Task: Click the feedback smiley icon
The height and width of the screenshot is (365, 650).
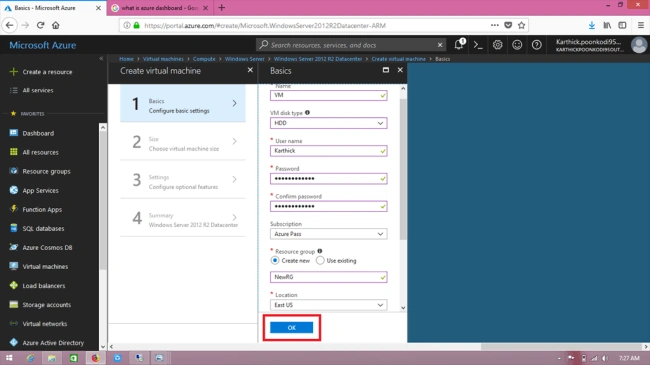Action: [517, 45]
